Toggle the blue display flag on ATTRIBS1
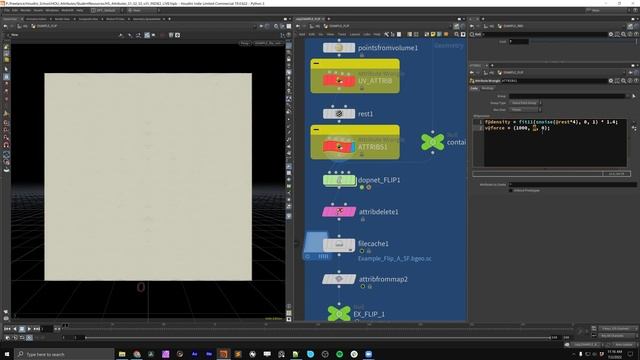This screenshot has width=640, height=360. [x=353, y=147]
